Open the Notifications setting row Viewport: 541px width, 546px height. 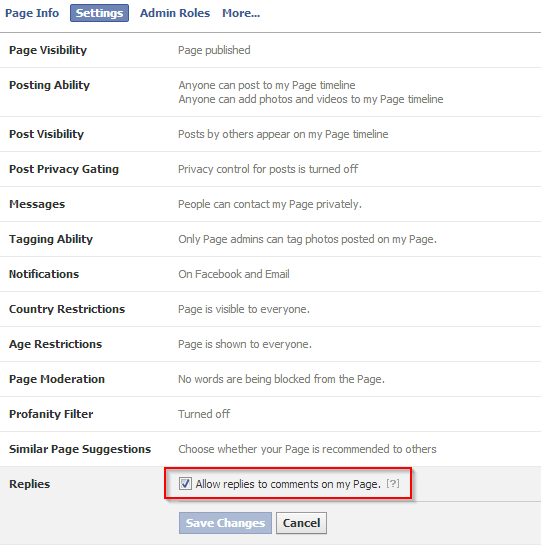(270, 274)
